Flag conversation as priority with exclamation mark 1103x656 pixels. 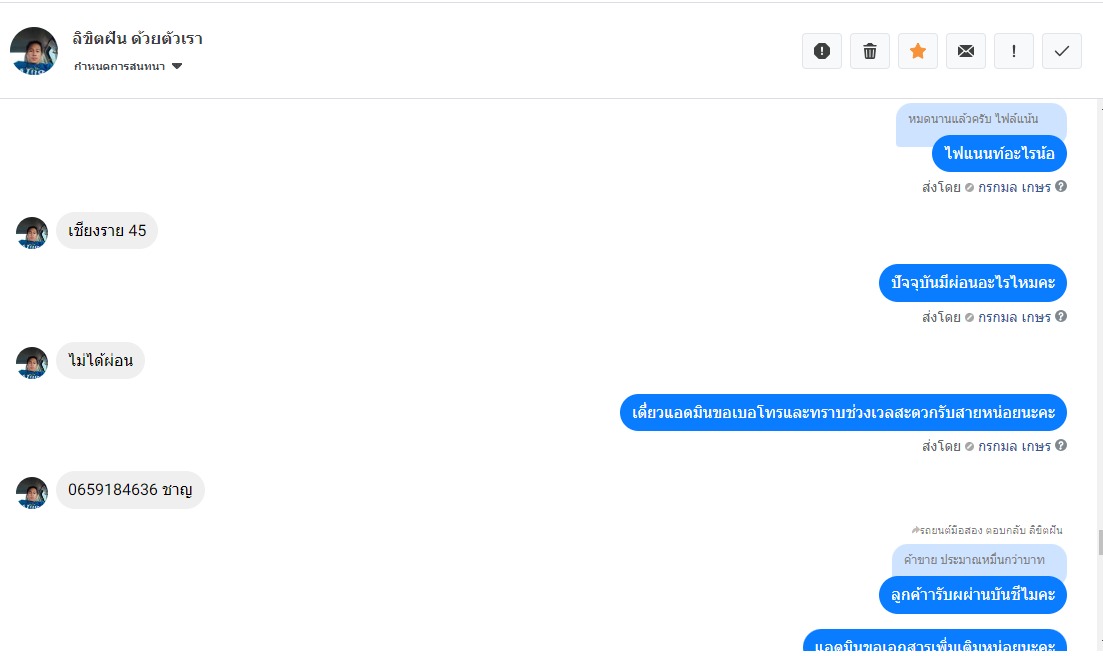coord(1014,51)
